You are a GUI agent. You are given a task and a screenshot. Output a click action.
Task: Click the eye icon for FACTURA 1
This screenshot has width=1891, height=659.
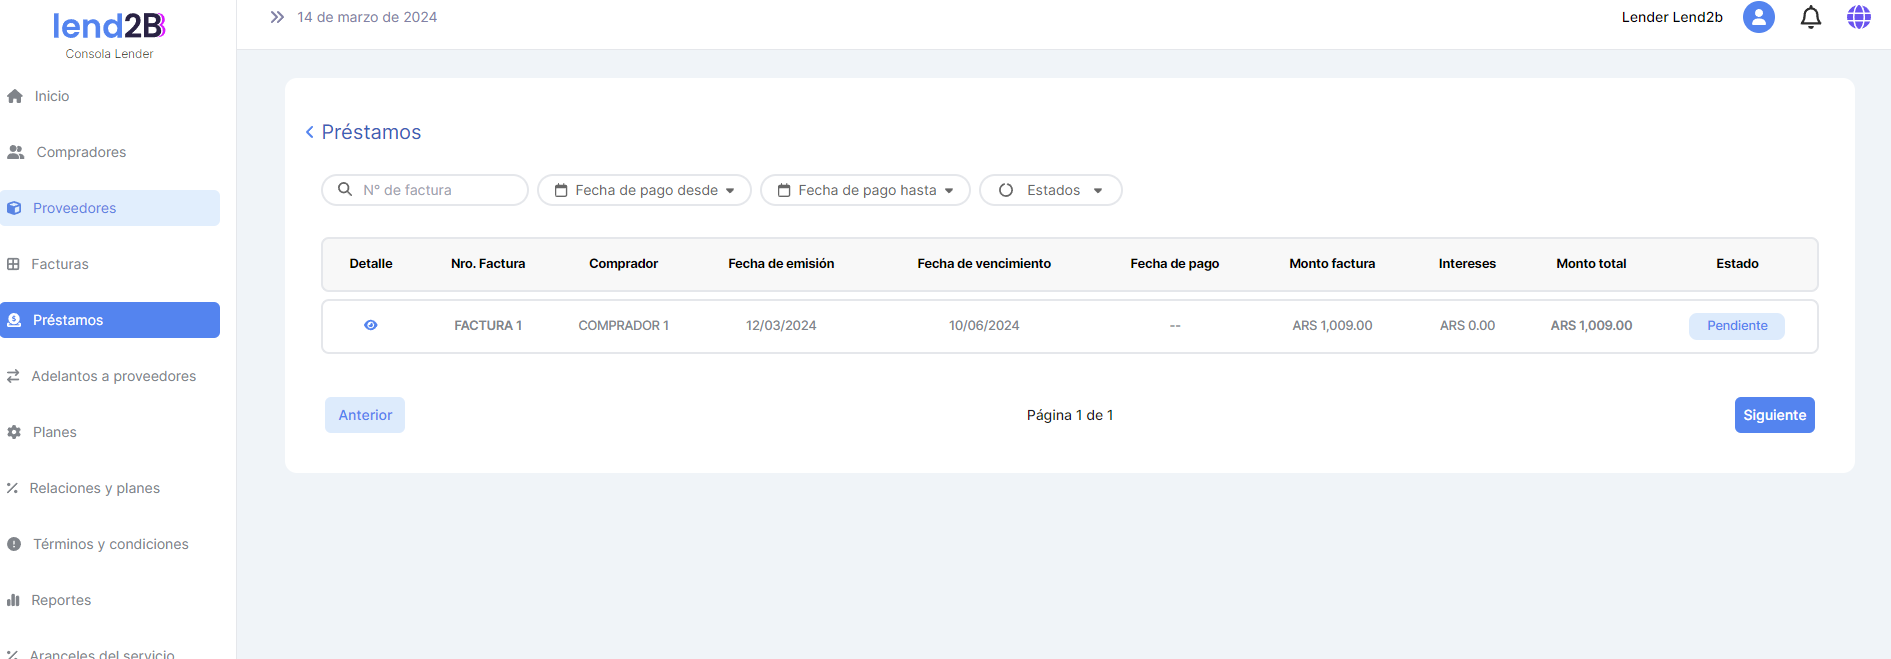pyautogui.click(x=371, y=325)
